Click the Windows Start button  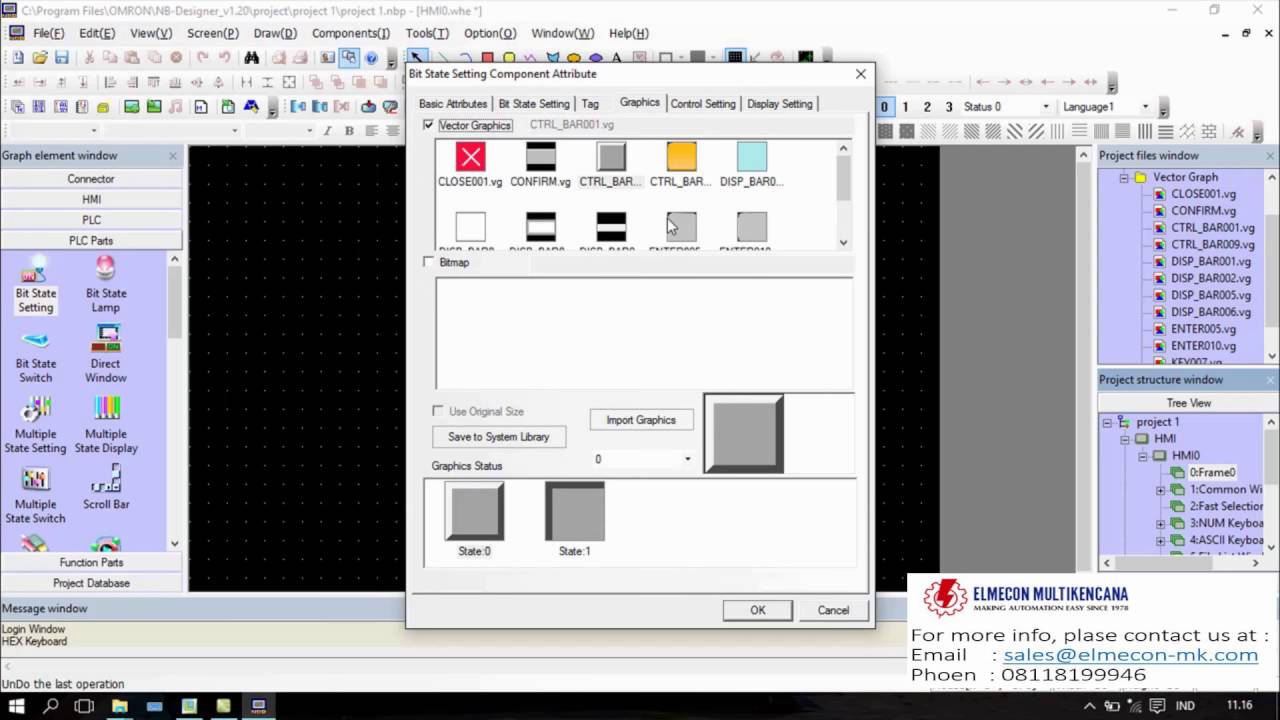point(17,706)
